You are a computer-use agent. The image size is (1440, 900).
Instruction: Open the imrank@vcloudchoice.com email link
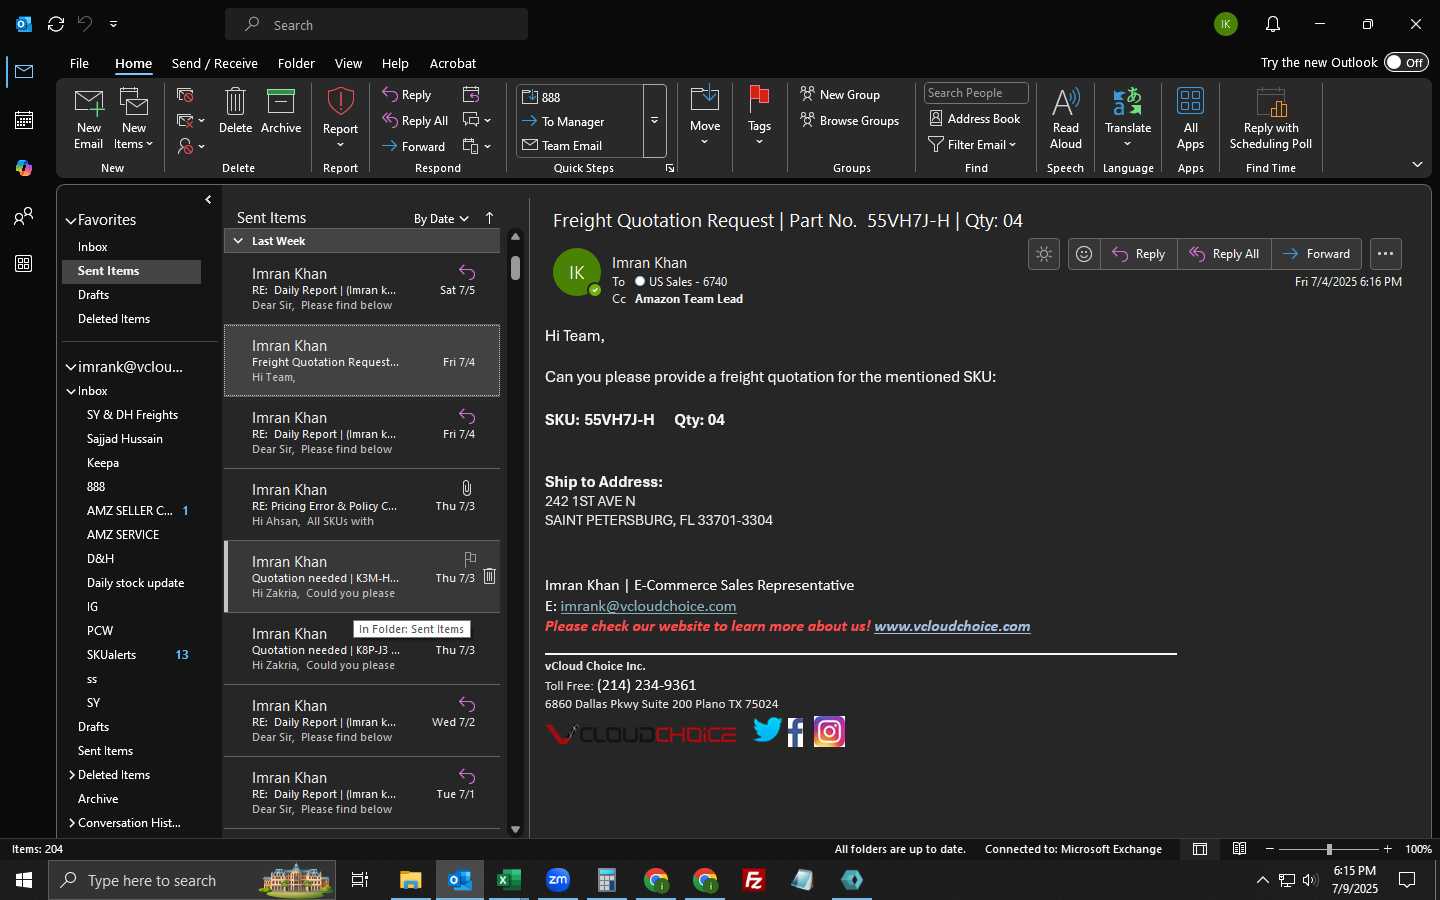(x=648, y=606)
